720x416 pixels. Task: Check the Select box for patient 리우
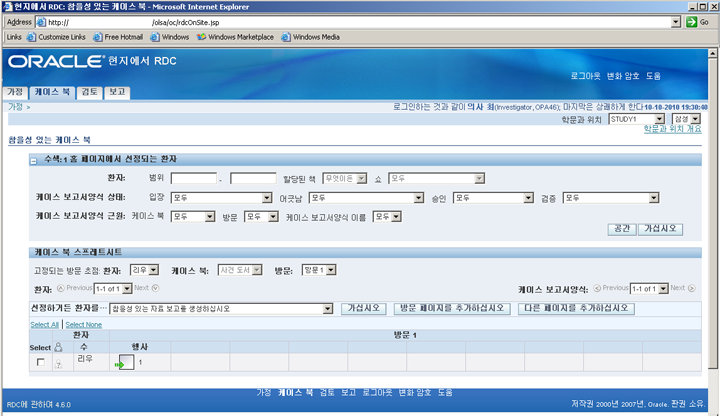click(x=41, y=362)
